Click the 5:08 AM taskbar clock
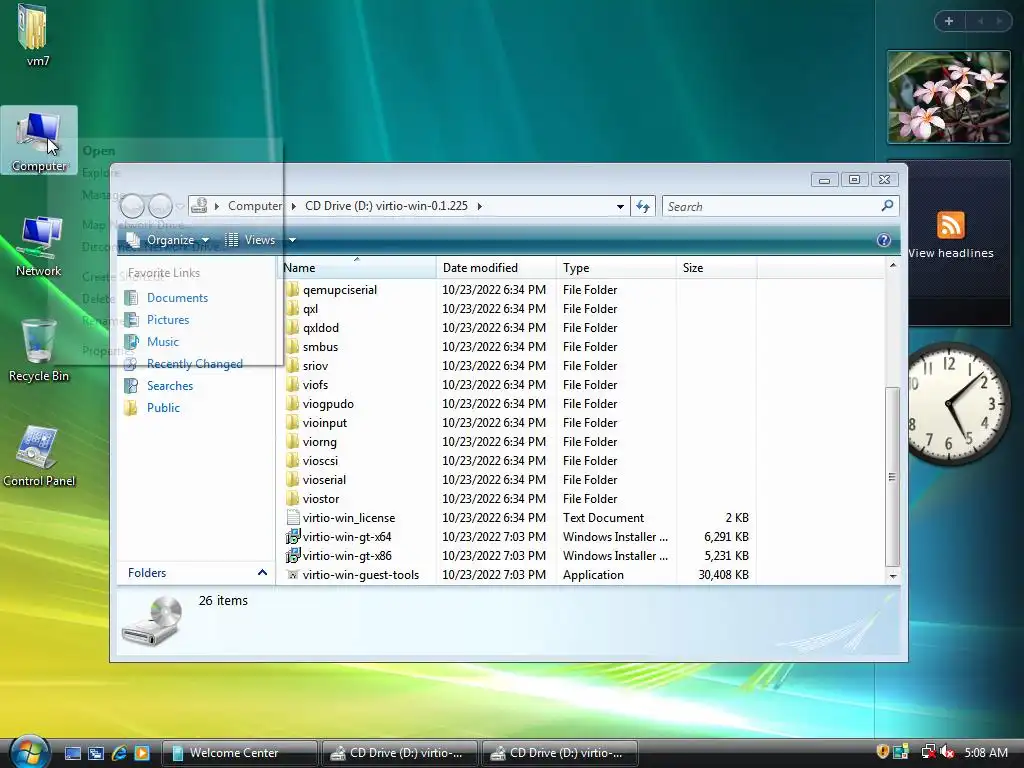The height and width of the screenshot is (768, 1024). 986,753
